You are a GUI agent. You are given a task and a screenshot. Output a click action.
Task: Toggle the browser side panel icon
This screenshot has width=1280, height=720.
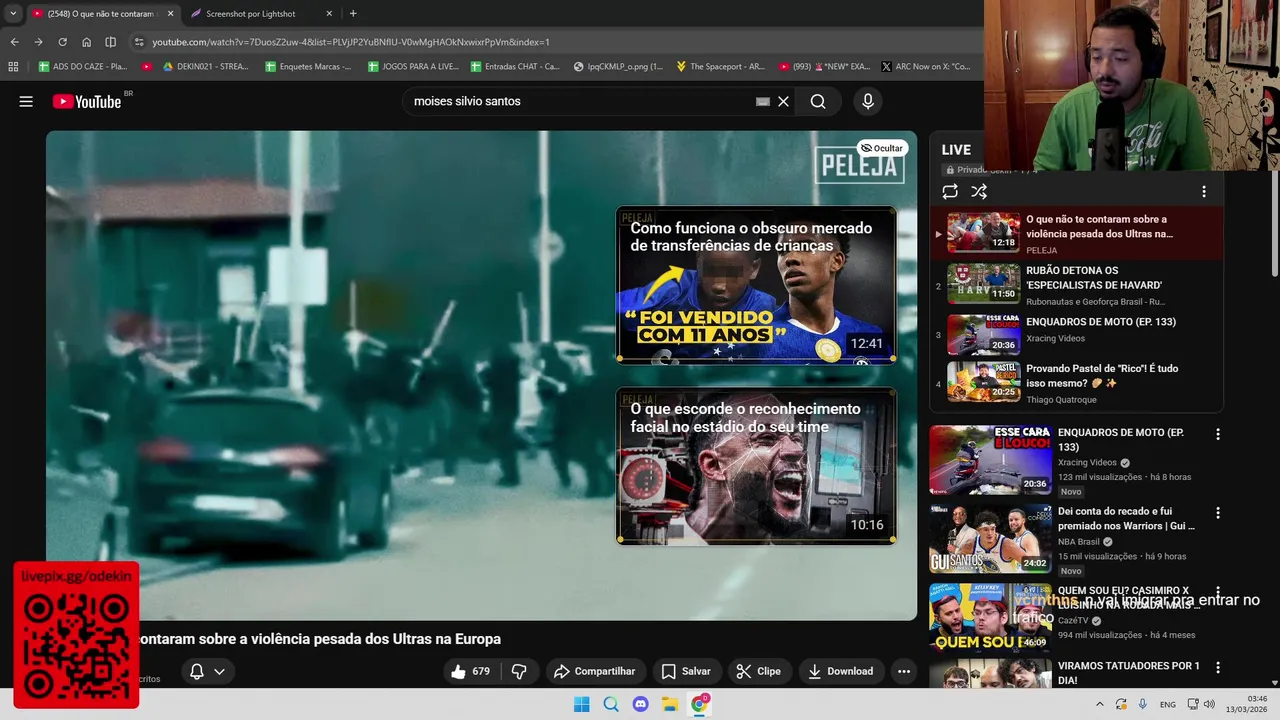pyautogui.click(x=110, y=42)
